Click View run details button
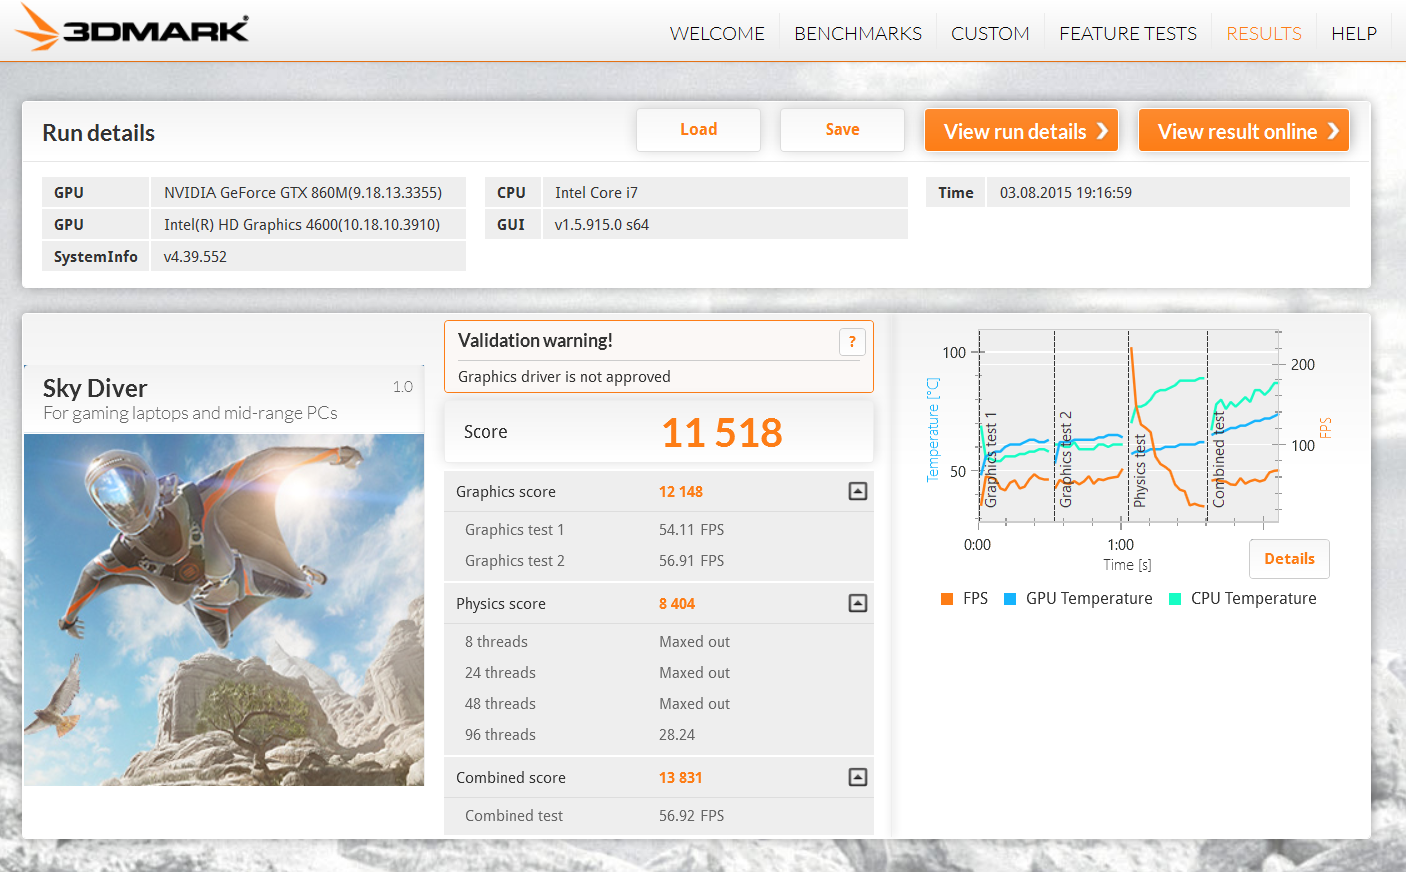This screenshot has width=1406, height=872. (x=1021, y=131)
